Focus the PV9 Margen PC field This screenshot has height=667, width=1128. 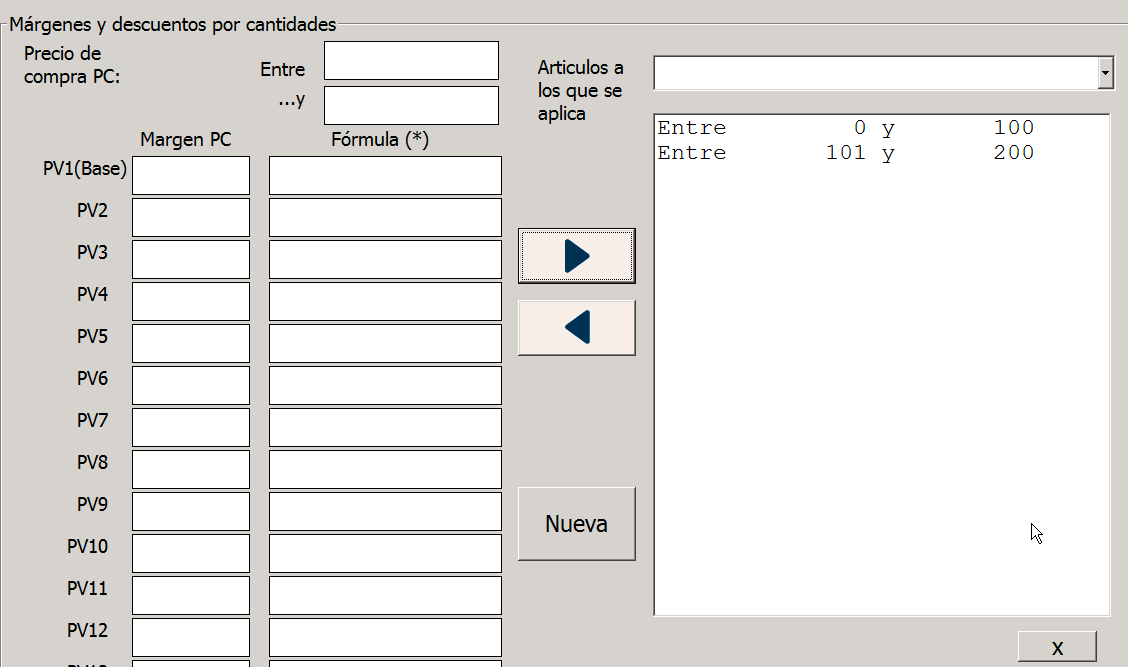tap(191, 512)
